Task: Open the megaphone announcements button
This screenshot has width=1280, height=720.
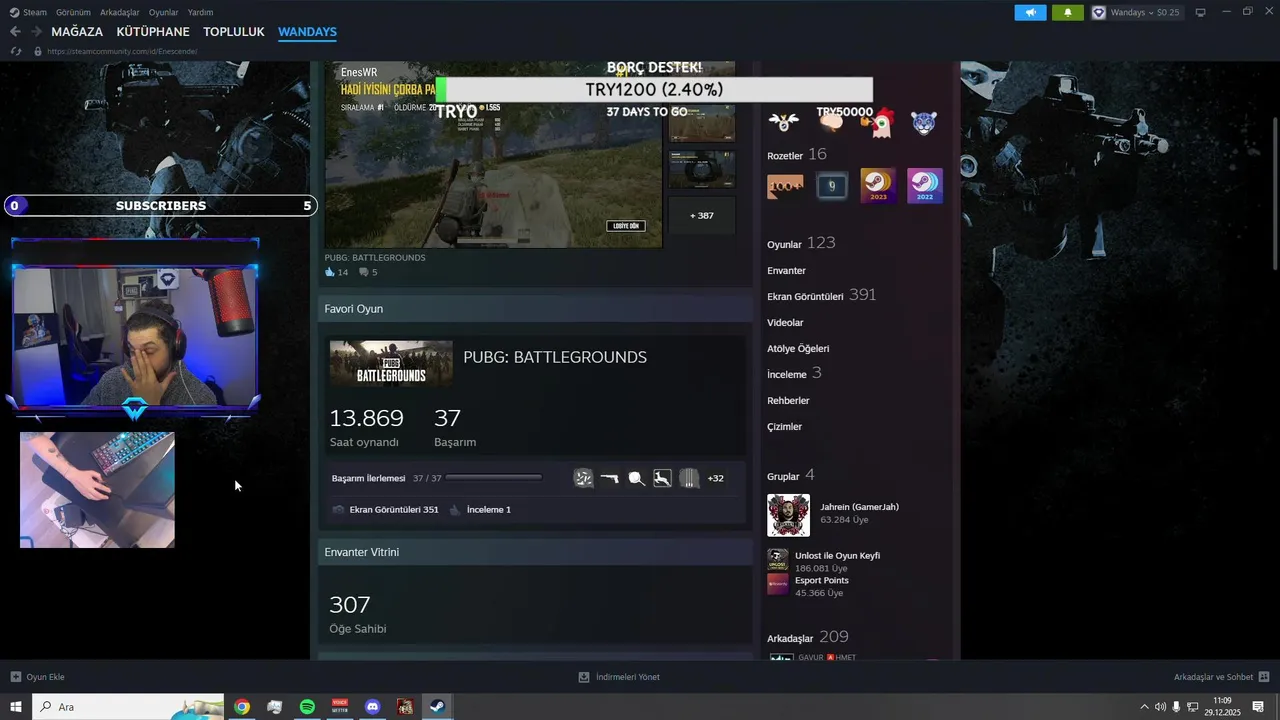Action: 1030,12
